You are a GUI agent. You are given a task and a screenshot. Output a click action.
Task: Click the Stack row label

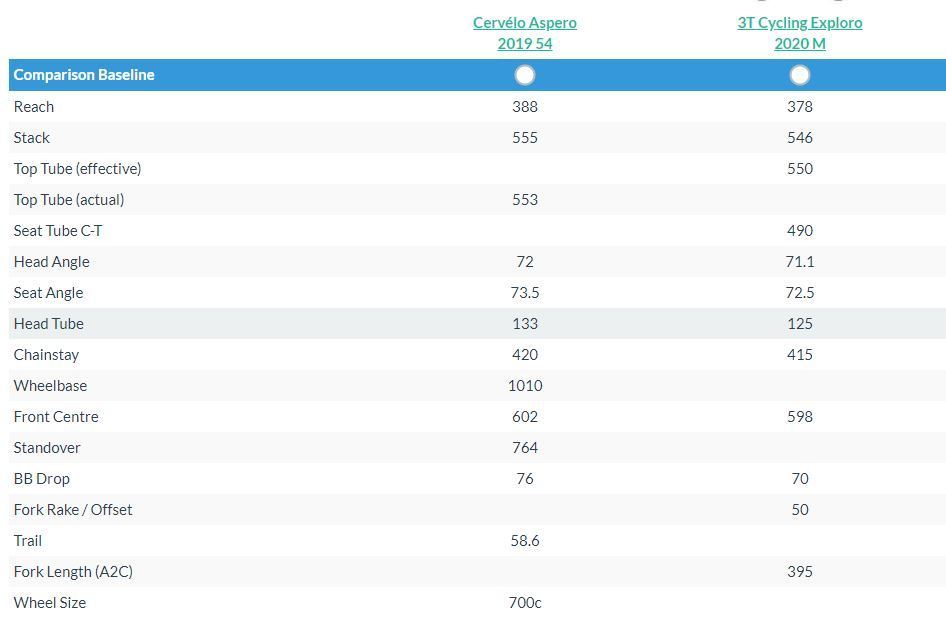31,138
